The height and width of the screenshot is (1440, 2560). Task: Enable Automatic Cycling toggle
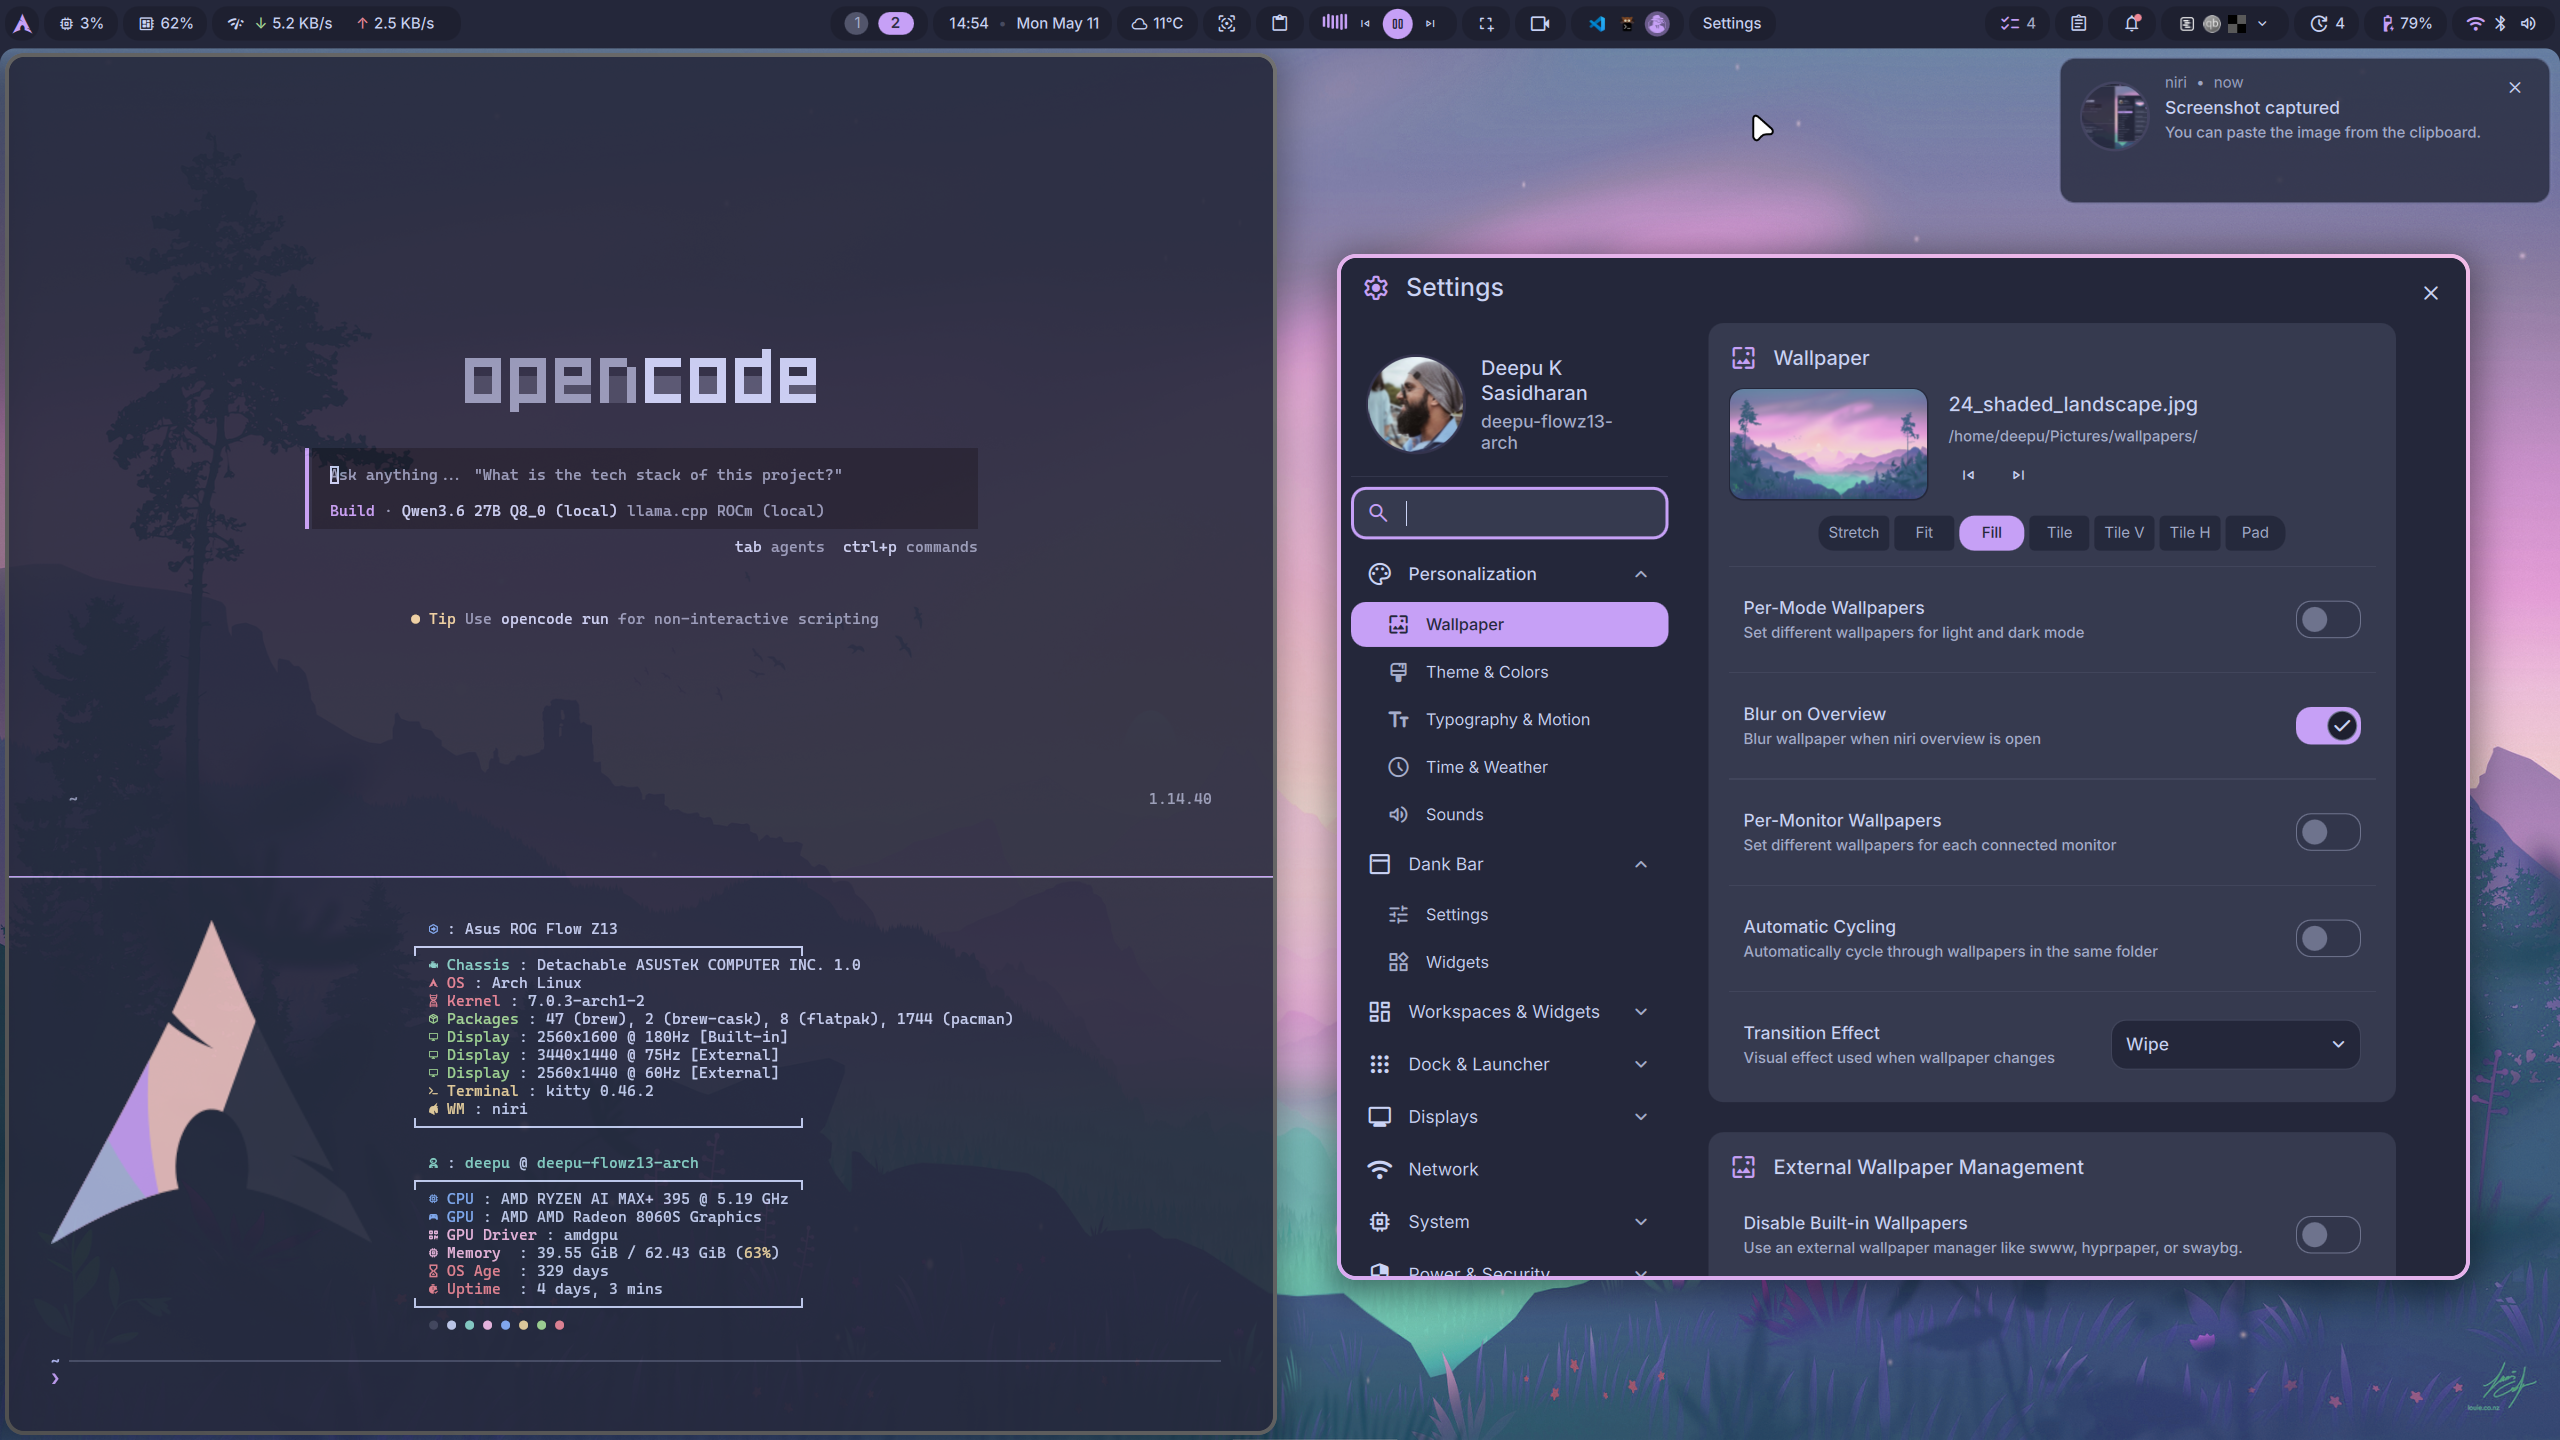2328,939
